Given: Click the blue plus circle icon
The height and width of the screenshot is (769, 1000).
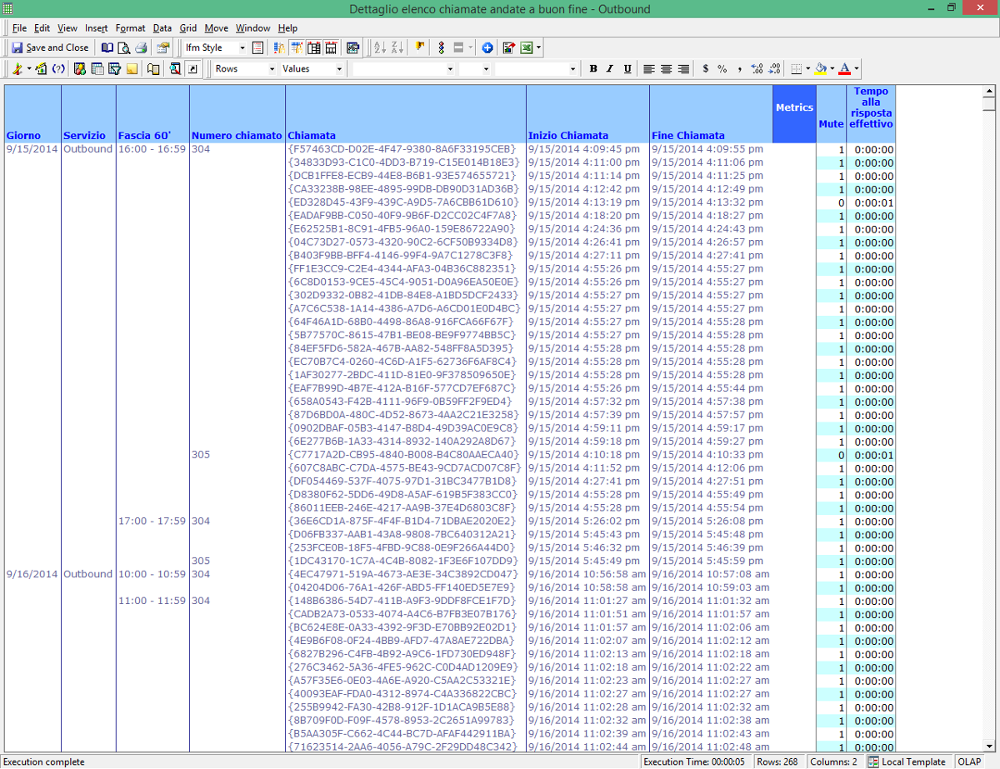Looking at the screenshot, I should coord(487,48).
